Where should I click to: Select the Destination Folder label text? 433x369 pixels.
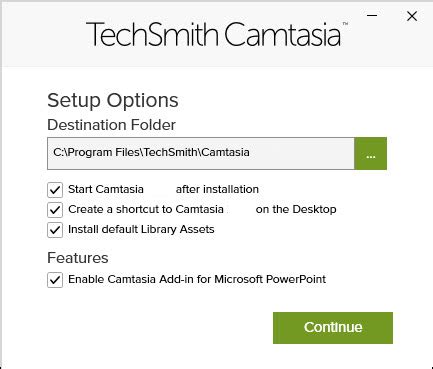[x=111, y=125]
